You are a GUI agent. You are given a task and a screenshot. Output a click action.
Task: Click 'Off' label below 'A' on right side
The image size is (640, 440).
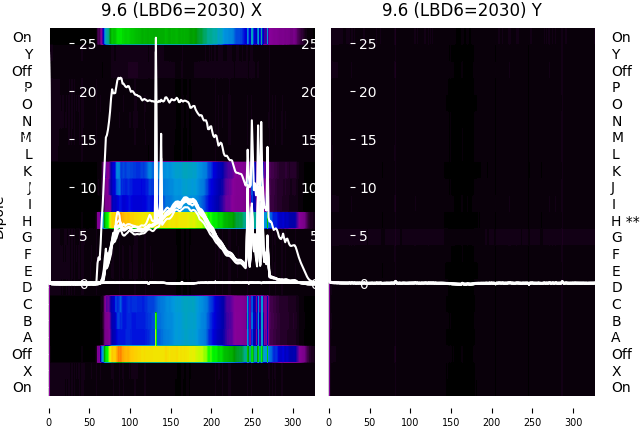point(622,354)
